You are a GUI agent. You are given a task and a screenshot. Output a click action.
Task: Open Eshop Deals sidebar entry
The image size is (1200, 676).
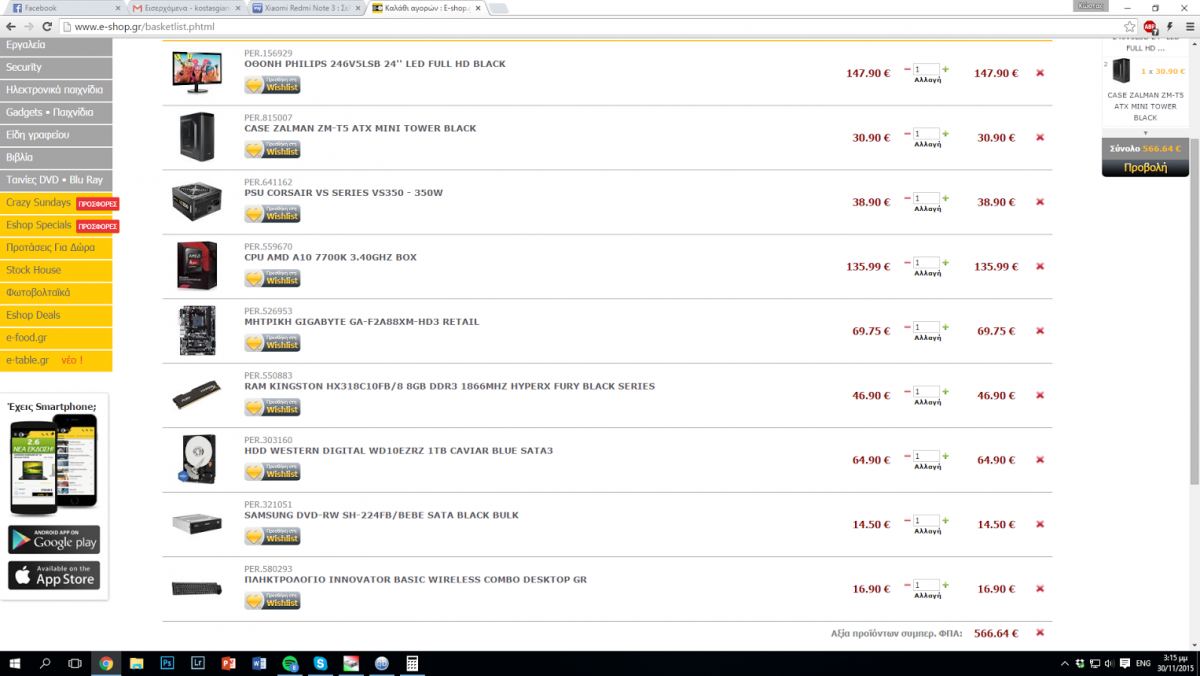coord(56,315)
